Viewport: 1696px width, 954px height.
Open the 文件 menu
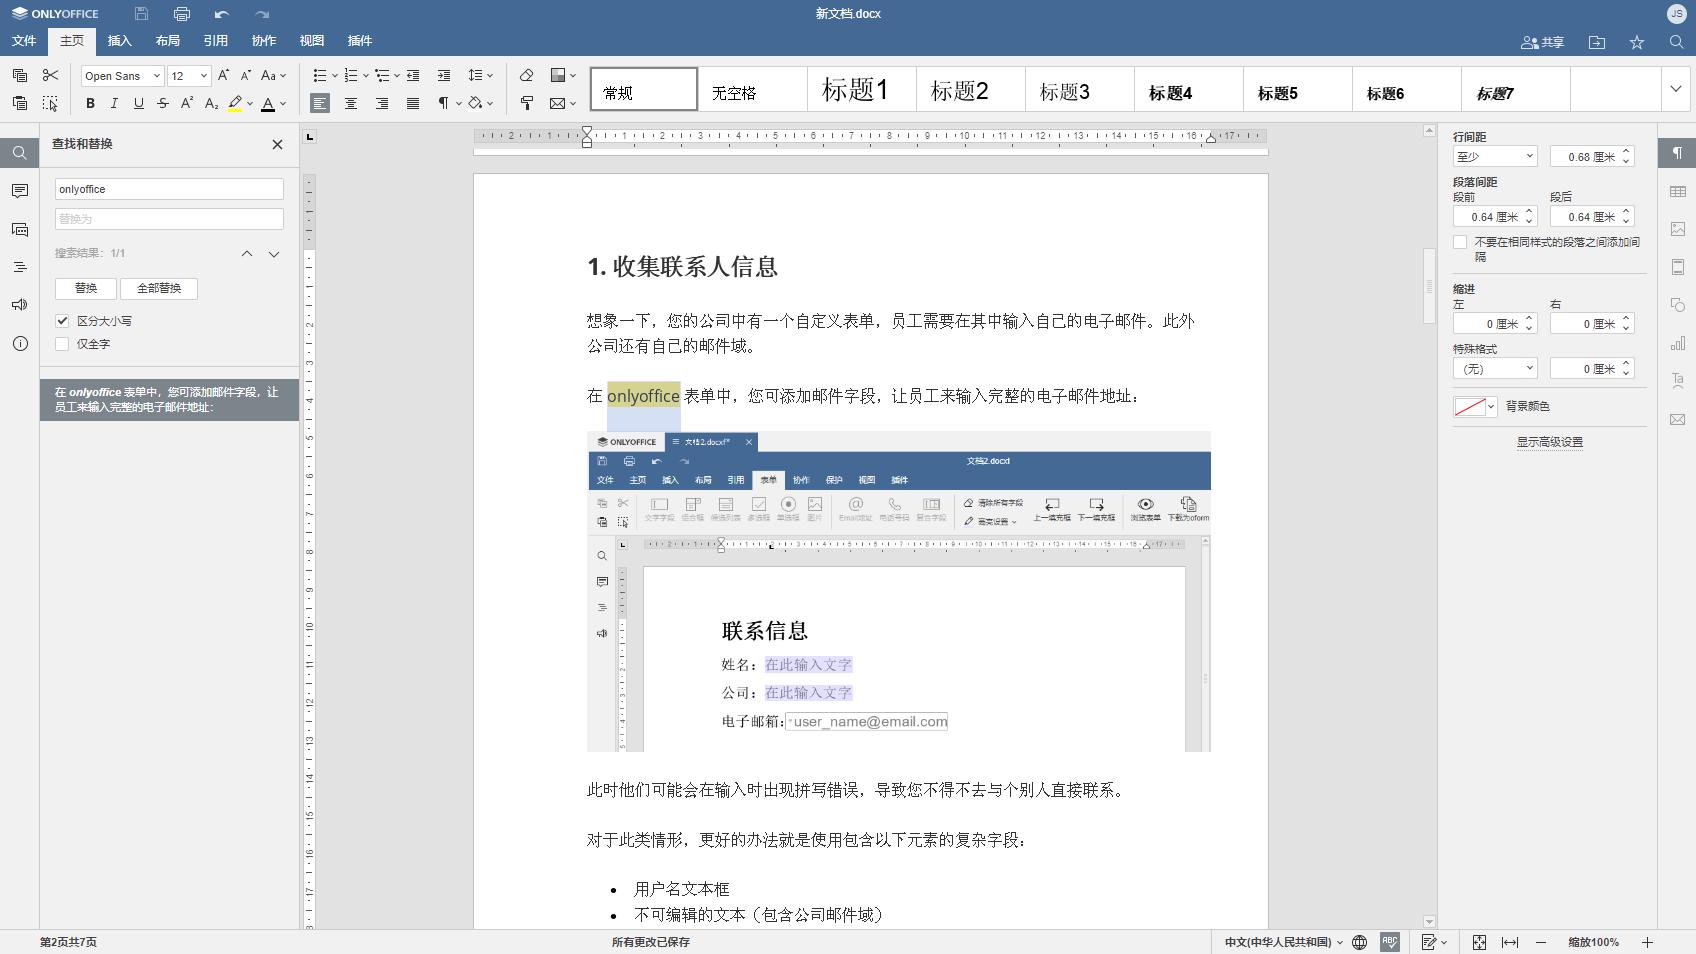click(x=24, y=41)
